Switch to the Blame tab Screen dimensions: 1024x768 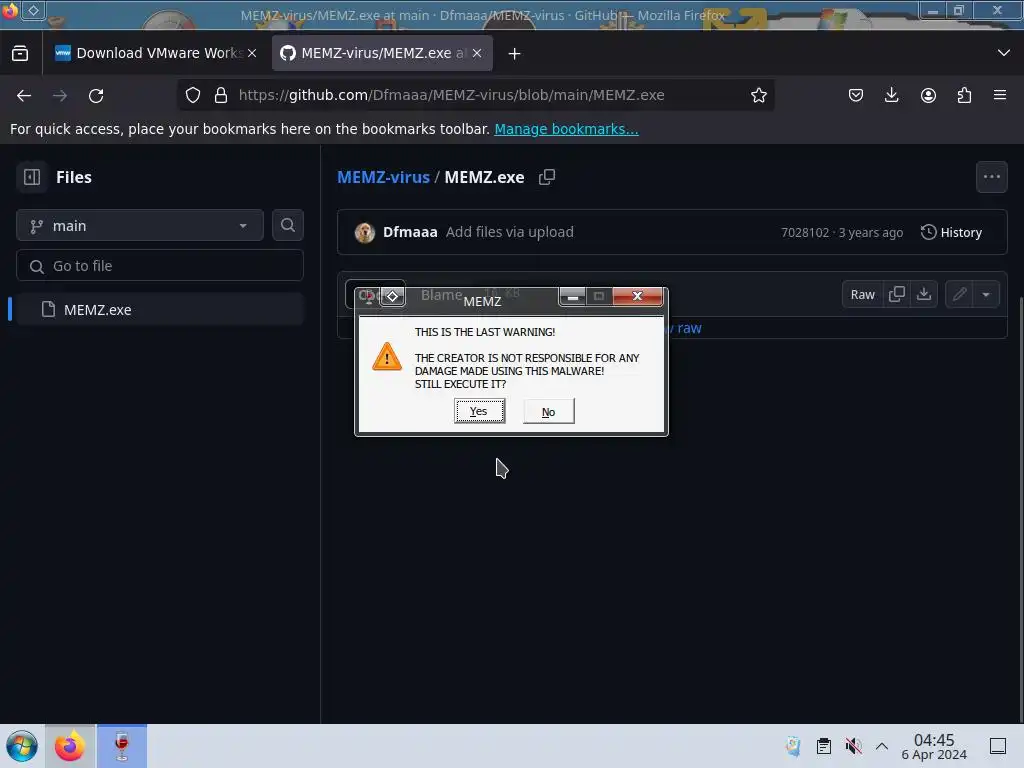click(441, 295)
